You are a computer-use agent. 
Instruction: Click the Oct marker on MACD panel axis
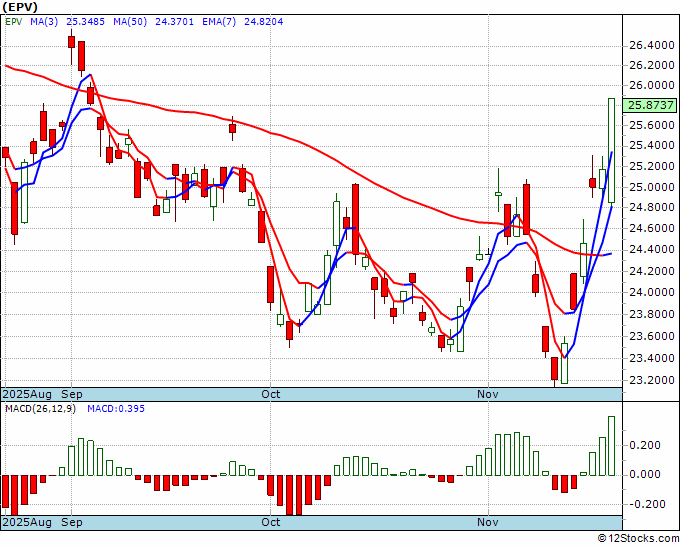click(270, 522)
